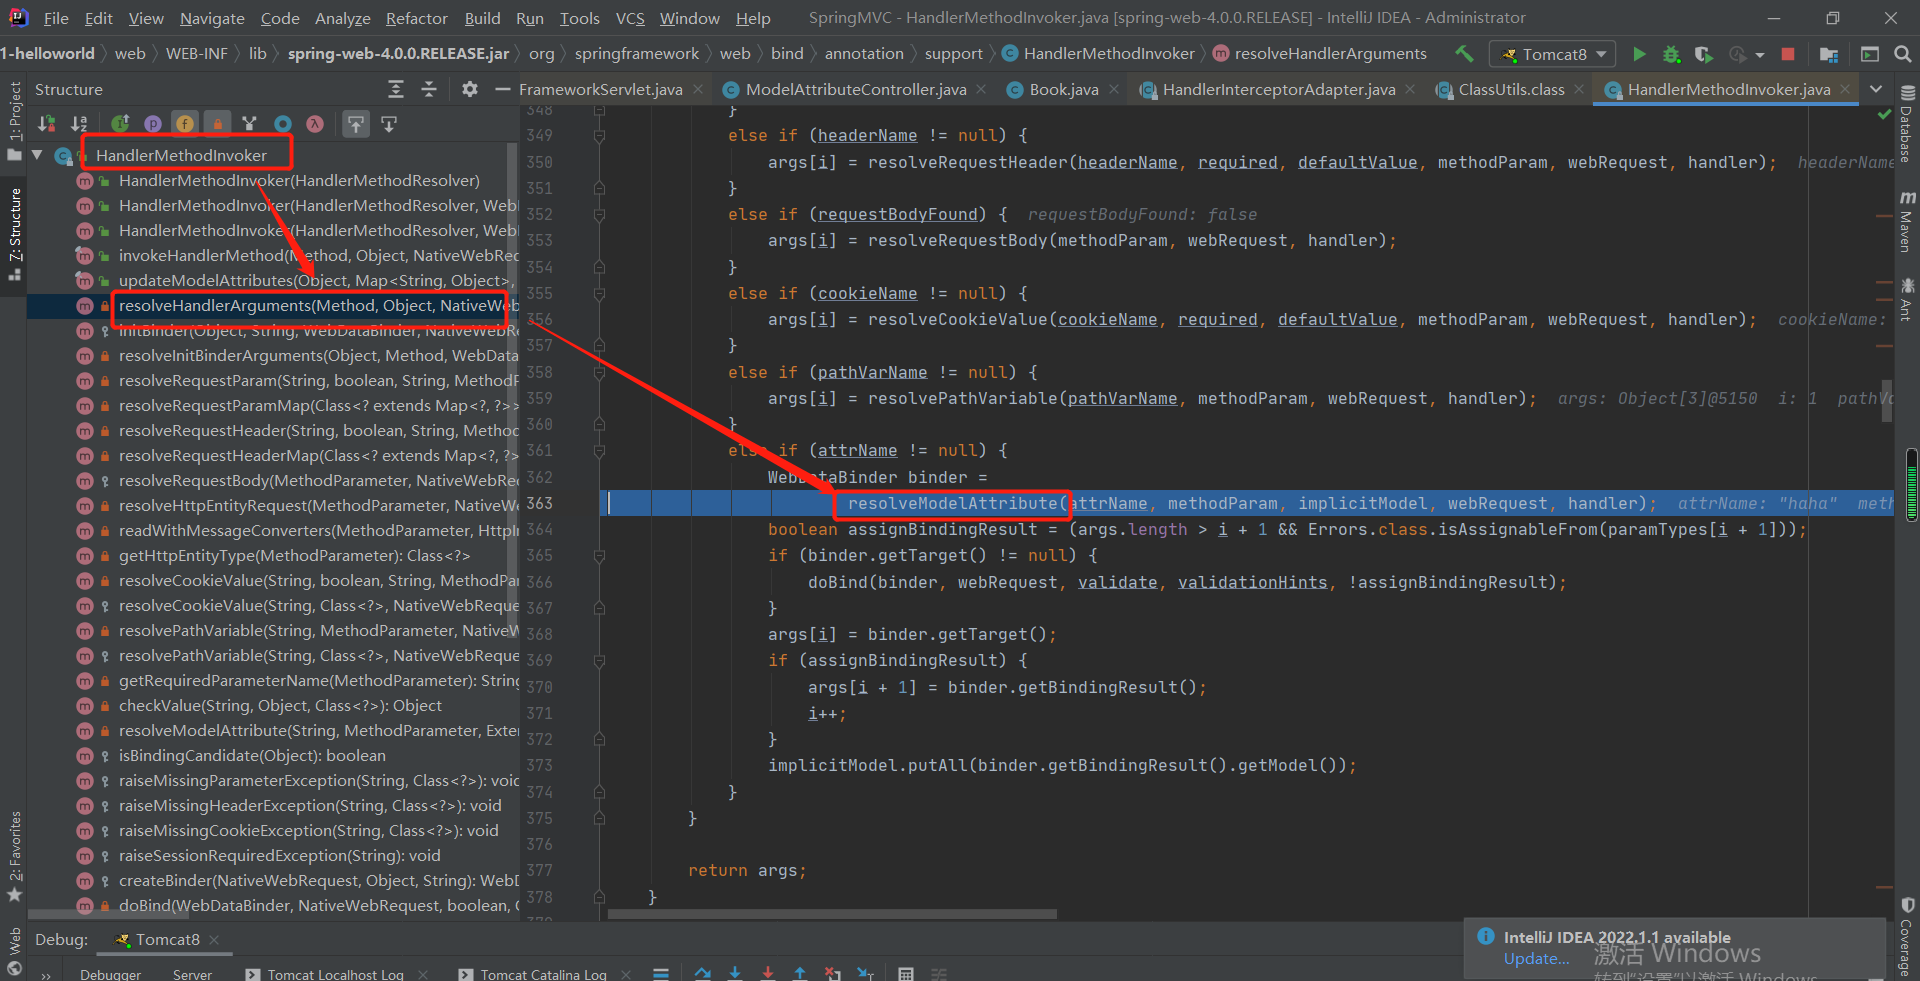Open Evaluate Expression calculator icon
1920x981 pixels.
tap(905, 973)
